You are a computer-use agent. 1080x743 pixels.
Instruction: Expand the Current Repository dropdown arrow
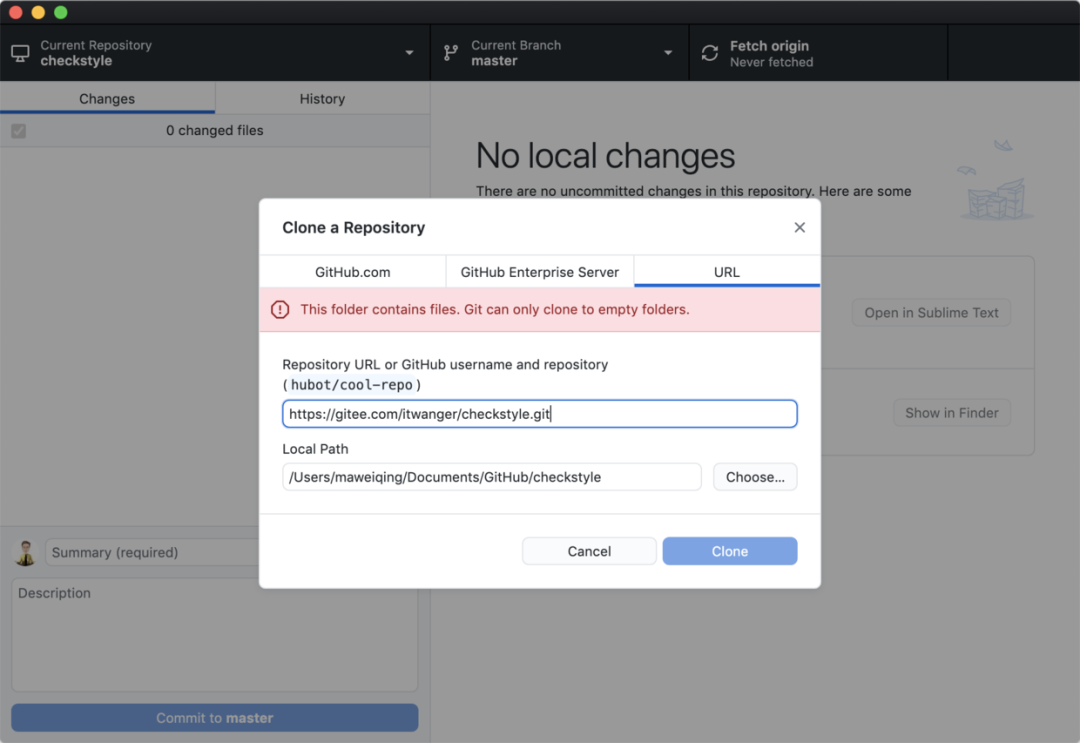point(409,53)
